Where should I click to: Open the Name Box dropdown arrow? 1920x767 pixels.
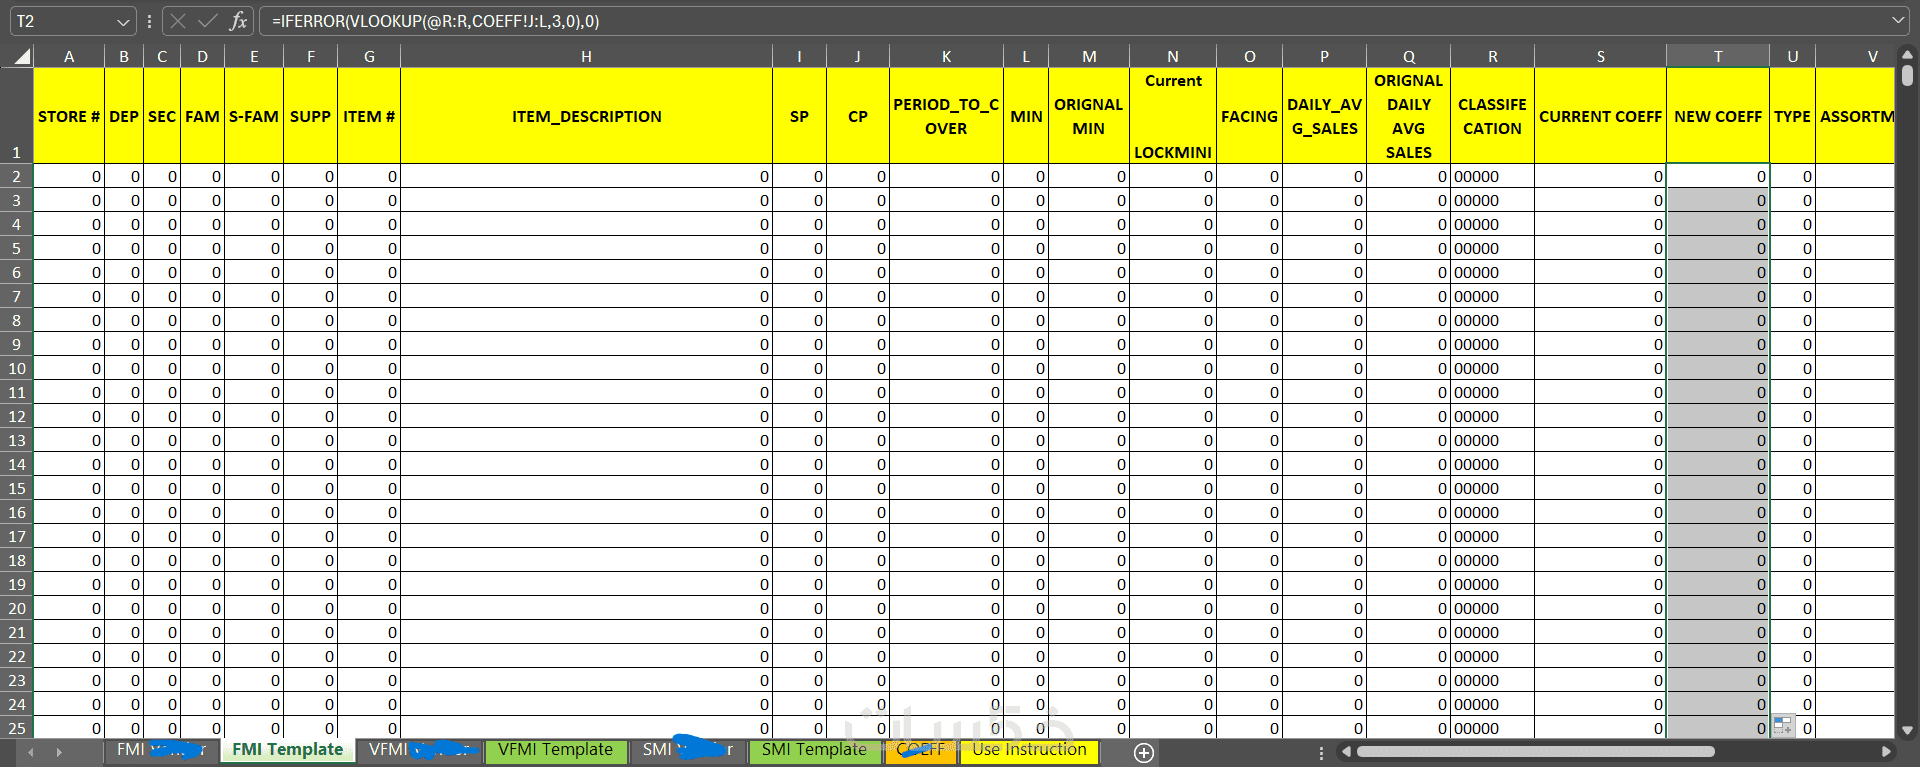[123, 21]
